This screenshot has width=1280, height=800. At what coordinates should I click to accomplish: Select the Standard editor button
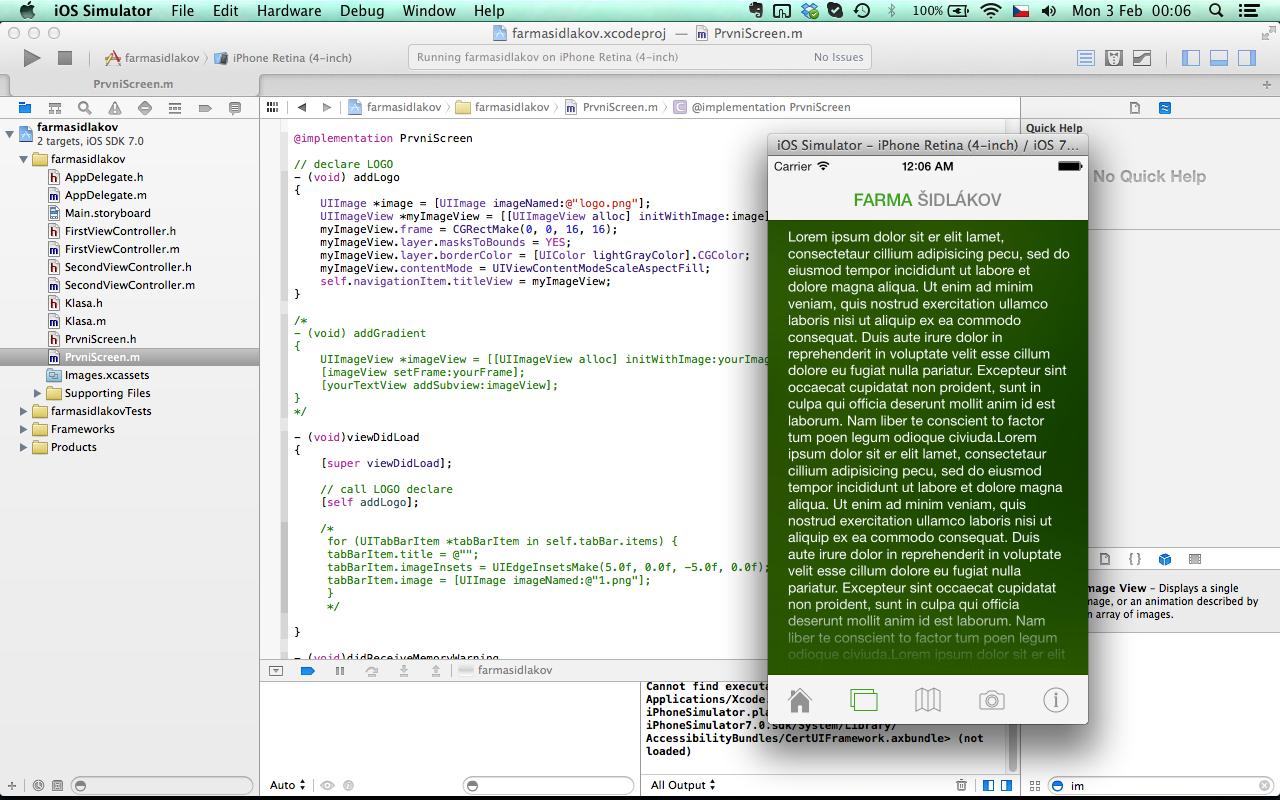point(1086,58)
